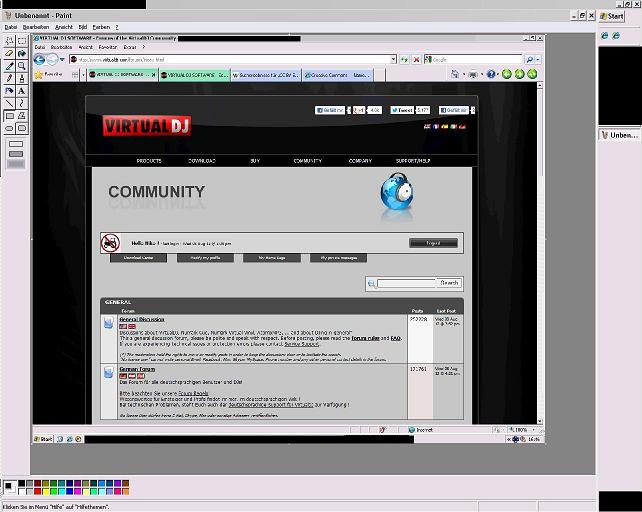Choose outline-with-fill shape style option
The height and width of the screenshot is (512, 642).
pos(16,154)
